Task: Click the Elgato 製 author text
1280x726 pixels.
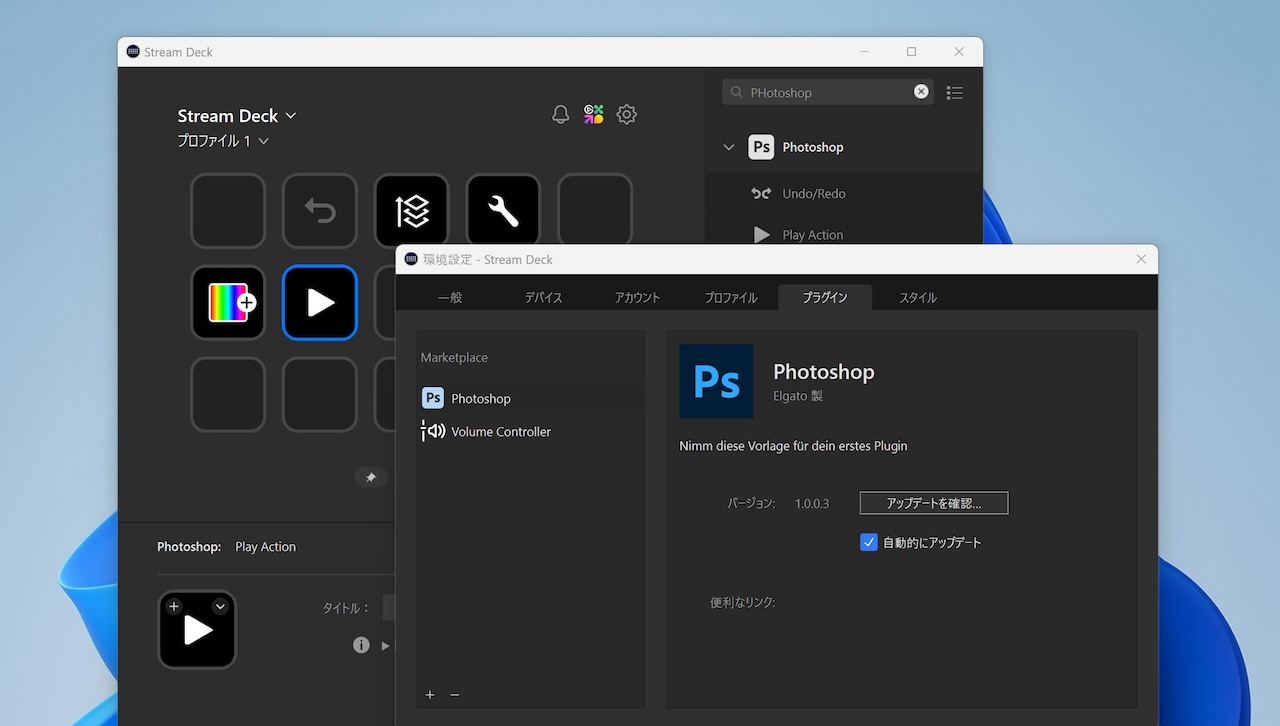Action: coord(798,396)
